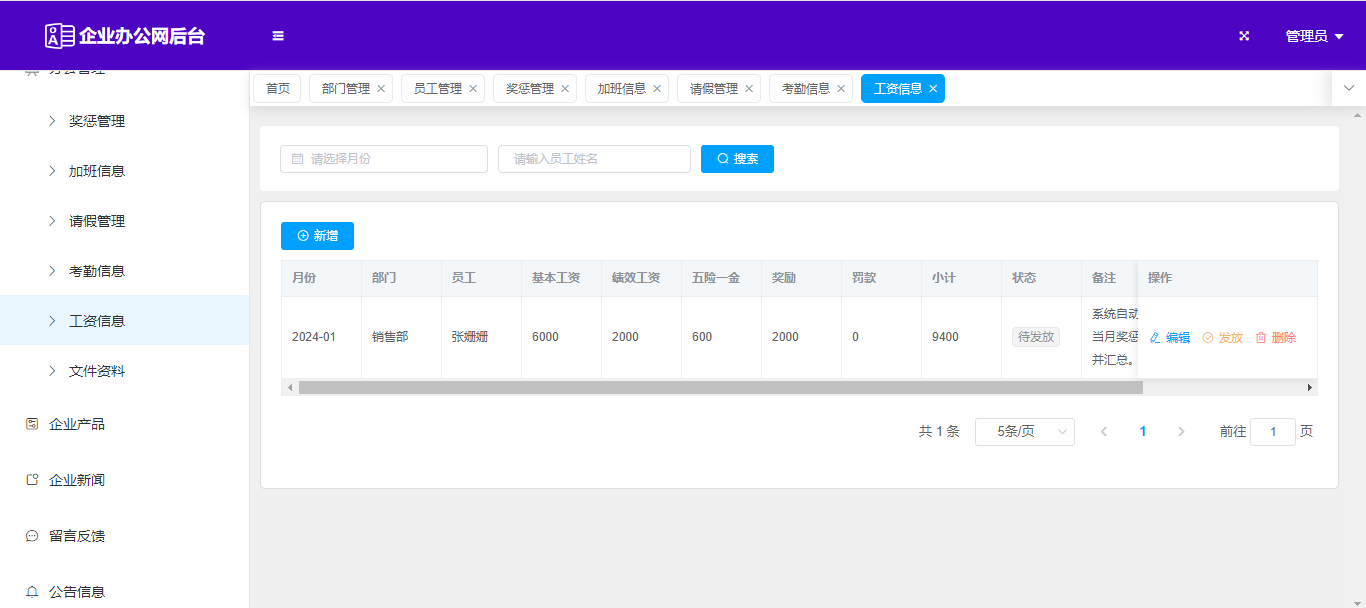Close the 部门管理 tab
Image resolution: width=1366 pixels, height=608 pixels.
click(x=381, y=89)
